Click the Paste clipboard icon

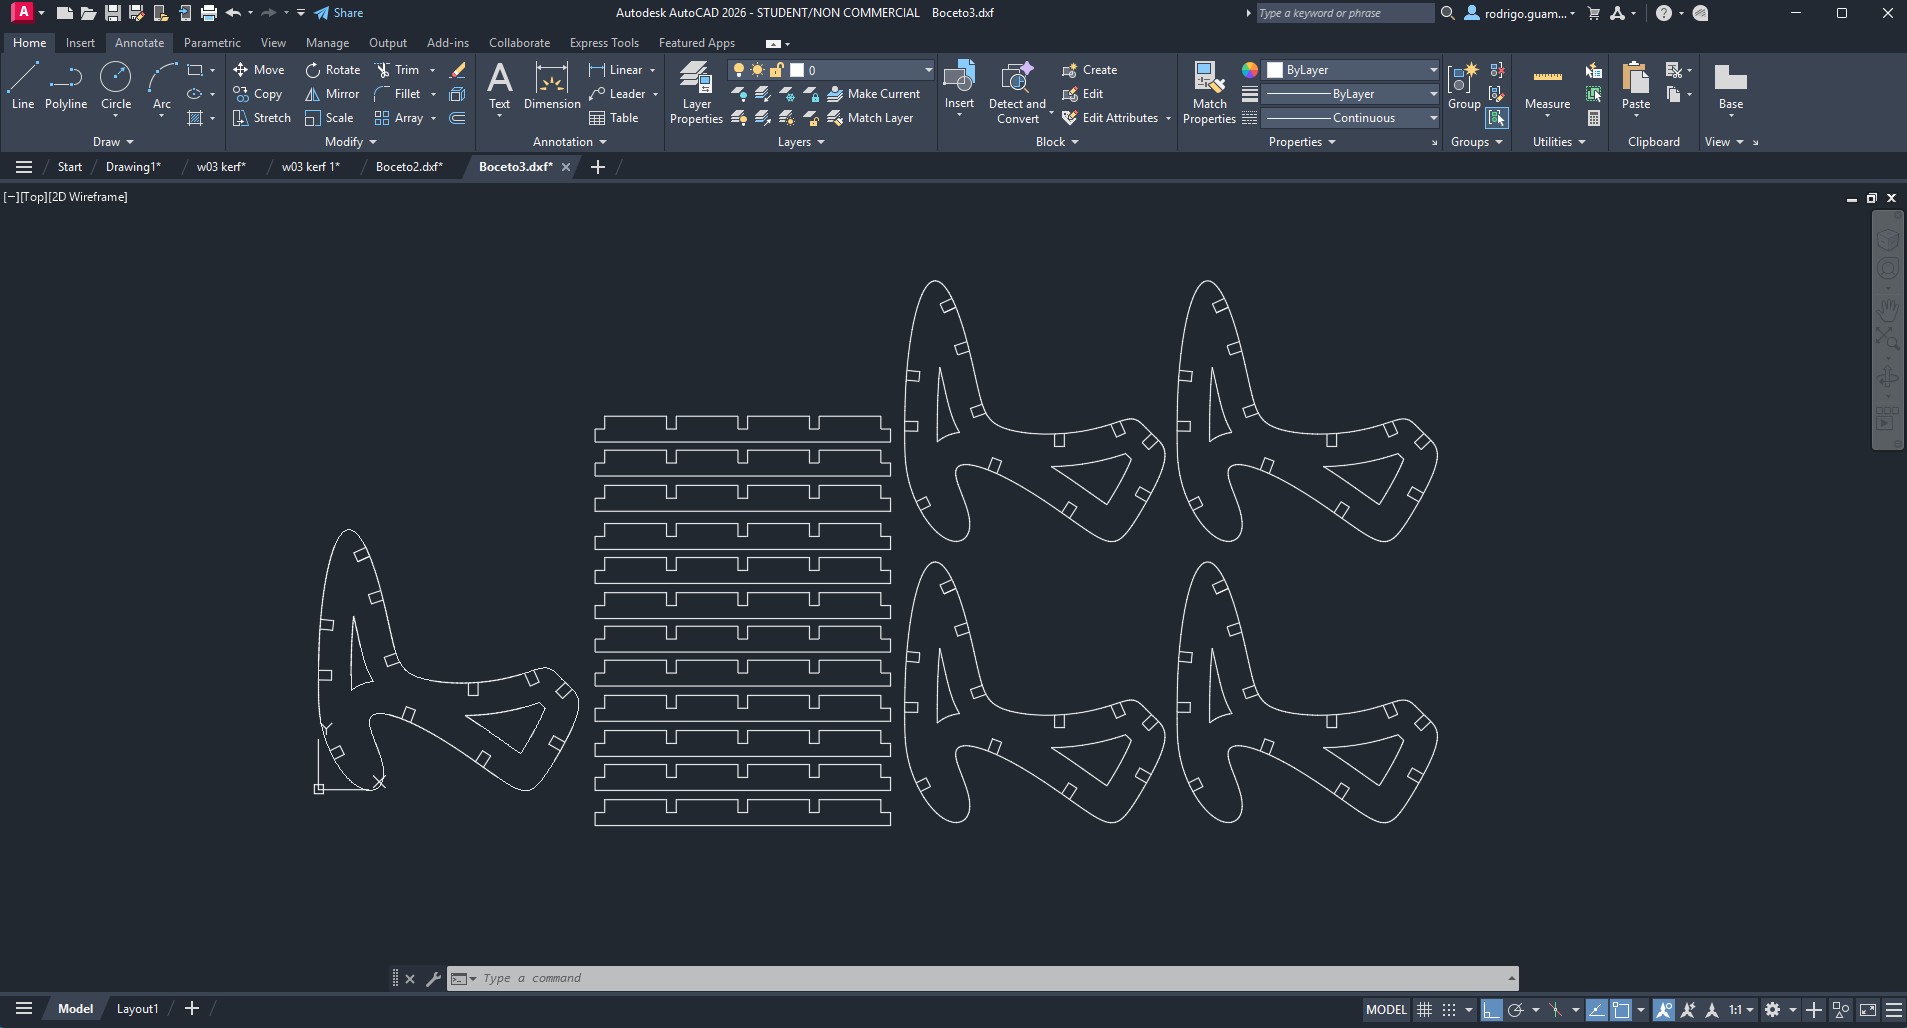pyautogui.click(x=1636, y=86)
